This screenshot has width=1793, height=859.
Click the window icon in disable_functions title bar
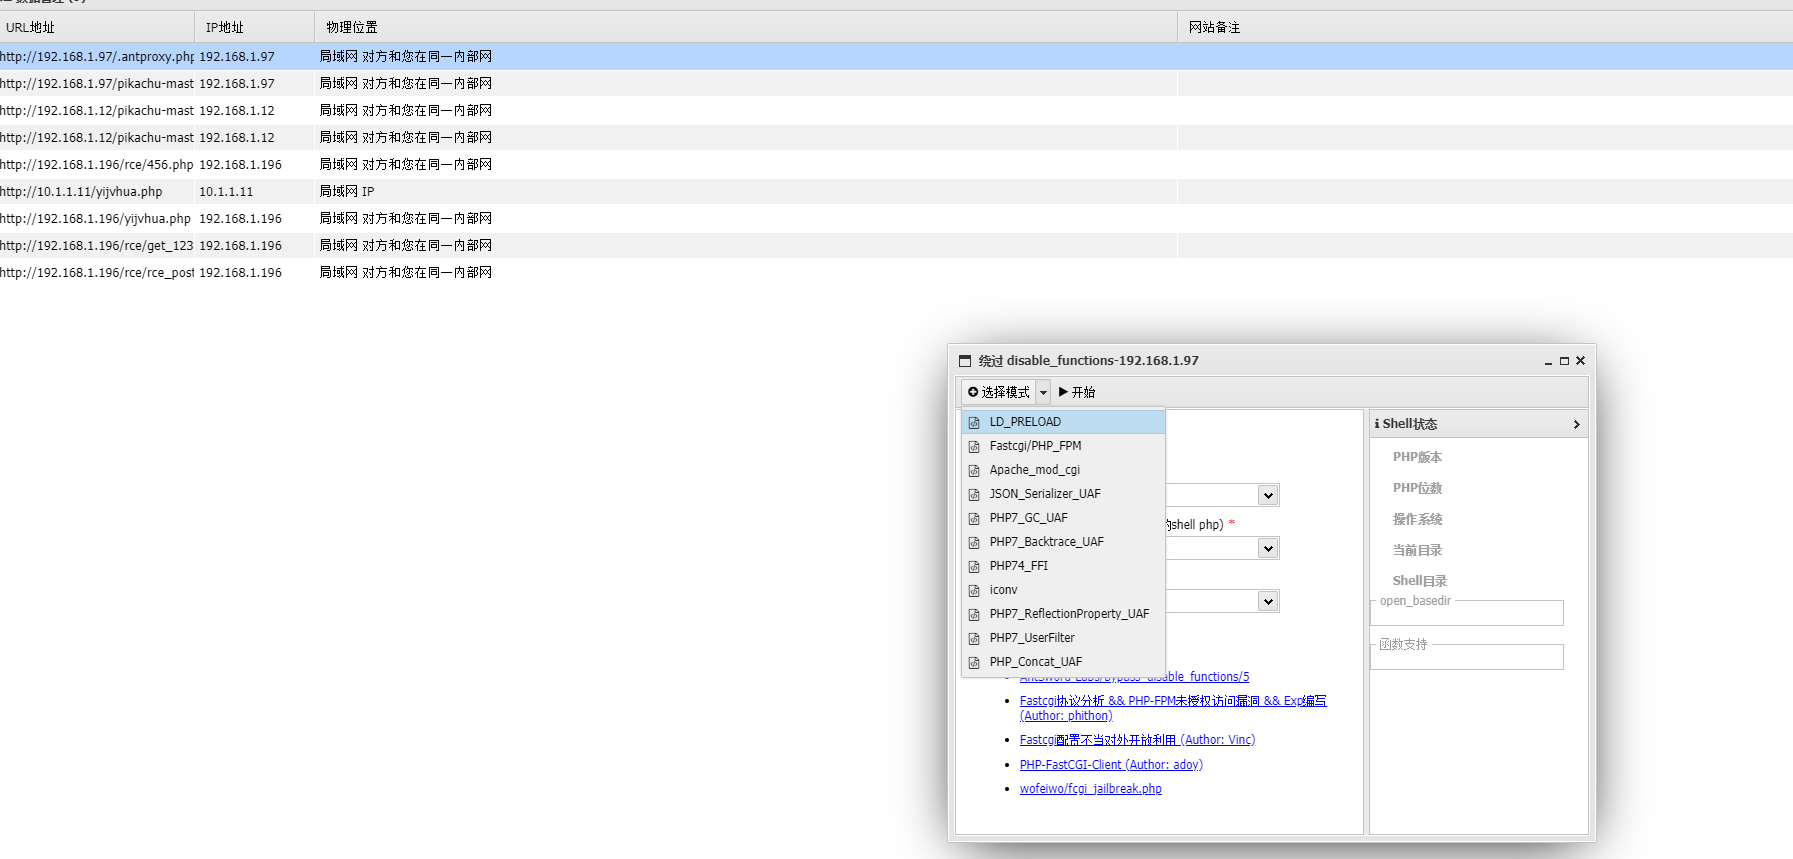[965, 361]
